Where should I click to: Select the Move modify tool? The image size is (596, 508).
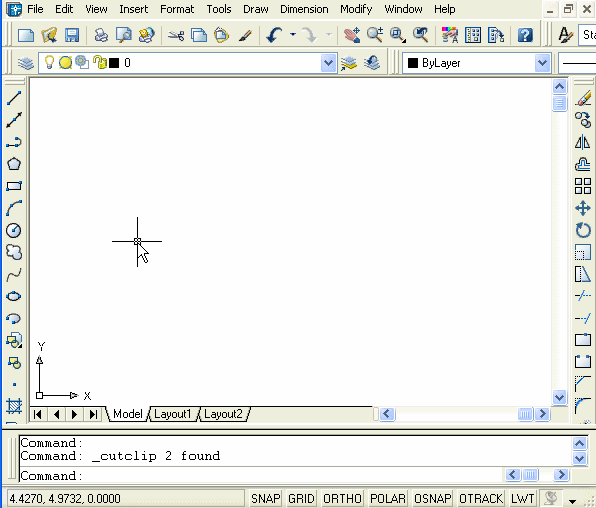[x=583, y=208]
